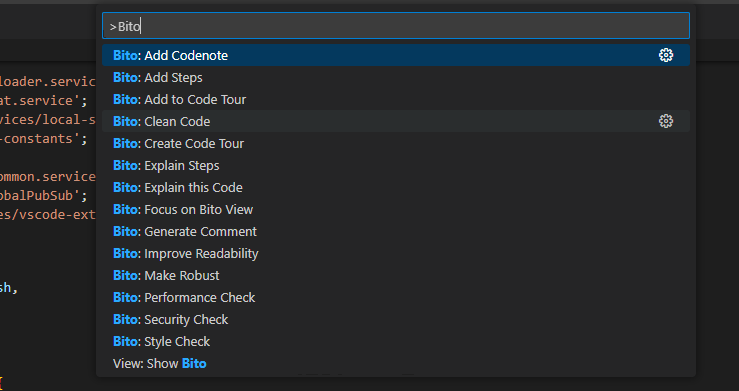Click the command palette search field
Screen dimensions: 739x391
[396, 26]
